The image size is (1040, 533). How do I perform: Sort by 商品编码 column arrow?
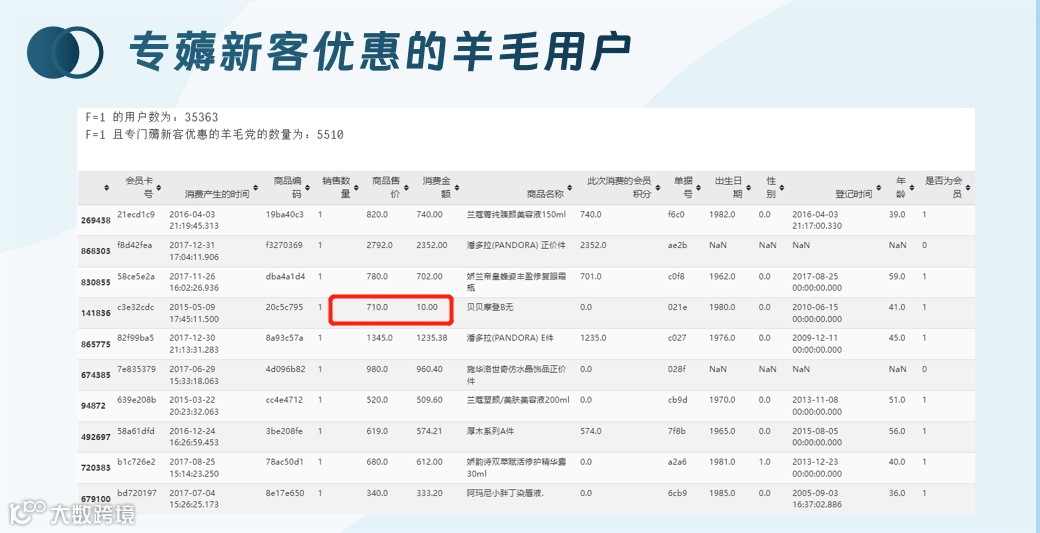pyautogui.click(x=308, y=188)
